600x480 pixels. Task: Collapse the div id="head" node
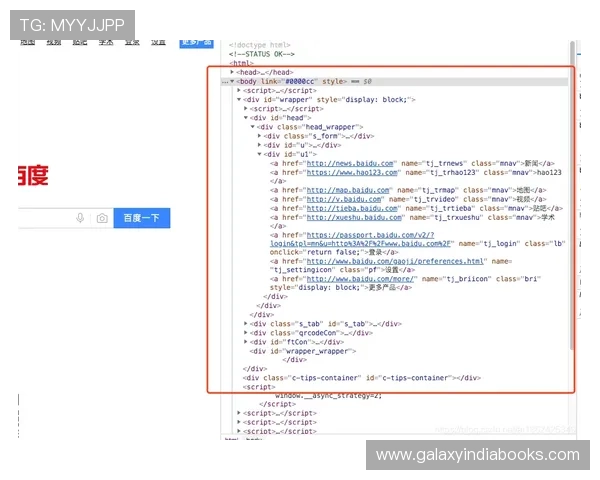tap(246, 118)
